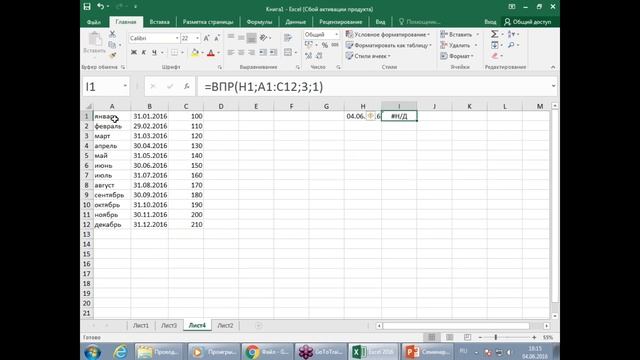This screenshot has width=640, height=360.
Task: Toggle Wrap text alignment button
Action: tap(288, 38)
